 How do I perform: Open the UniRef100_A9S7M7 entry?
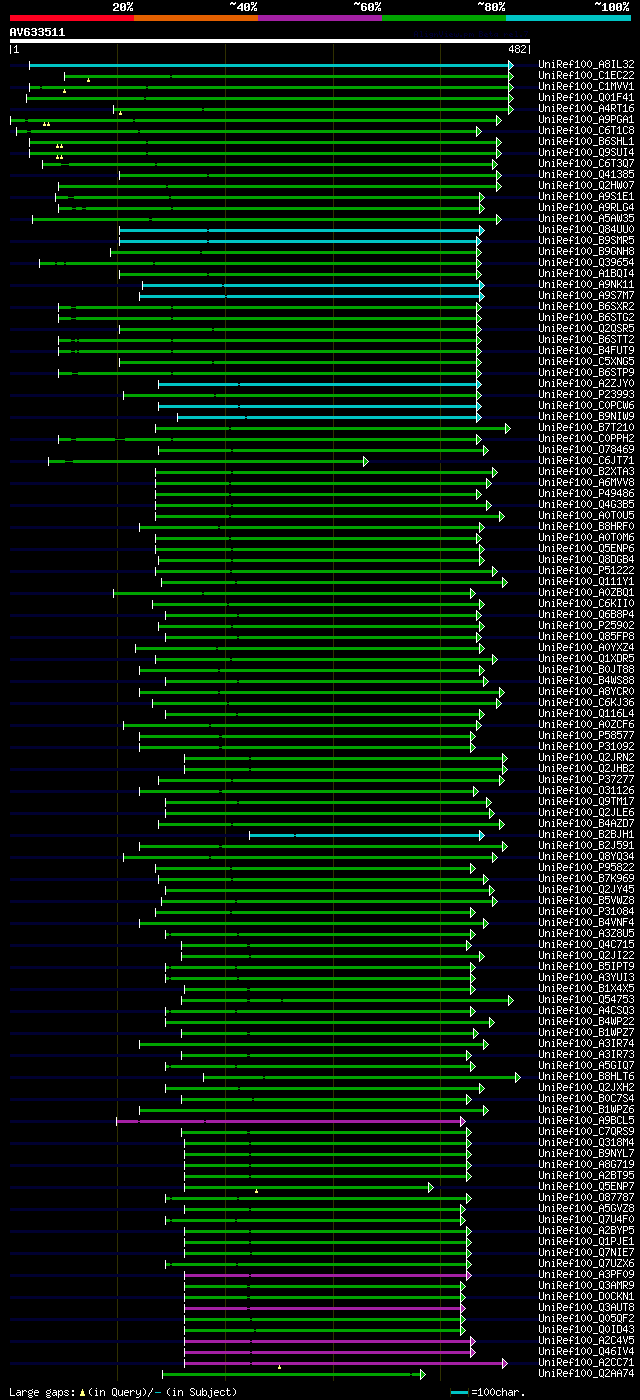point(586,295)
